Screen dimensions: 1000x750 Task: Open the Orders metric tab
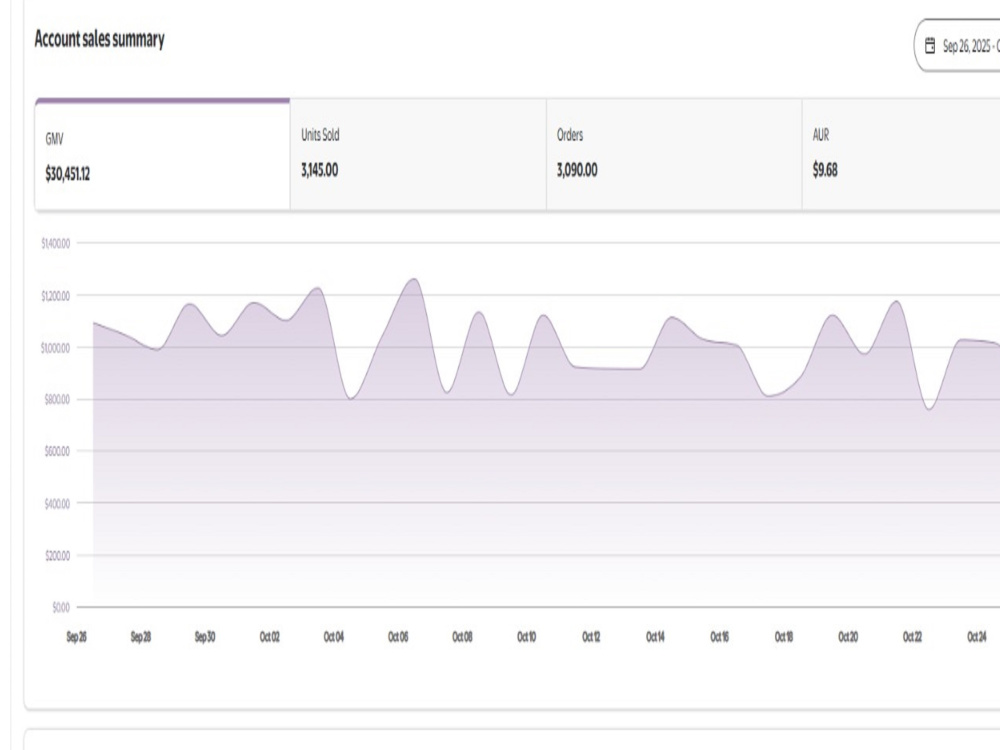click(674, 154)
